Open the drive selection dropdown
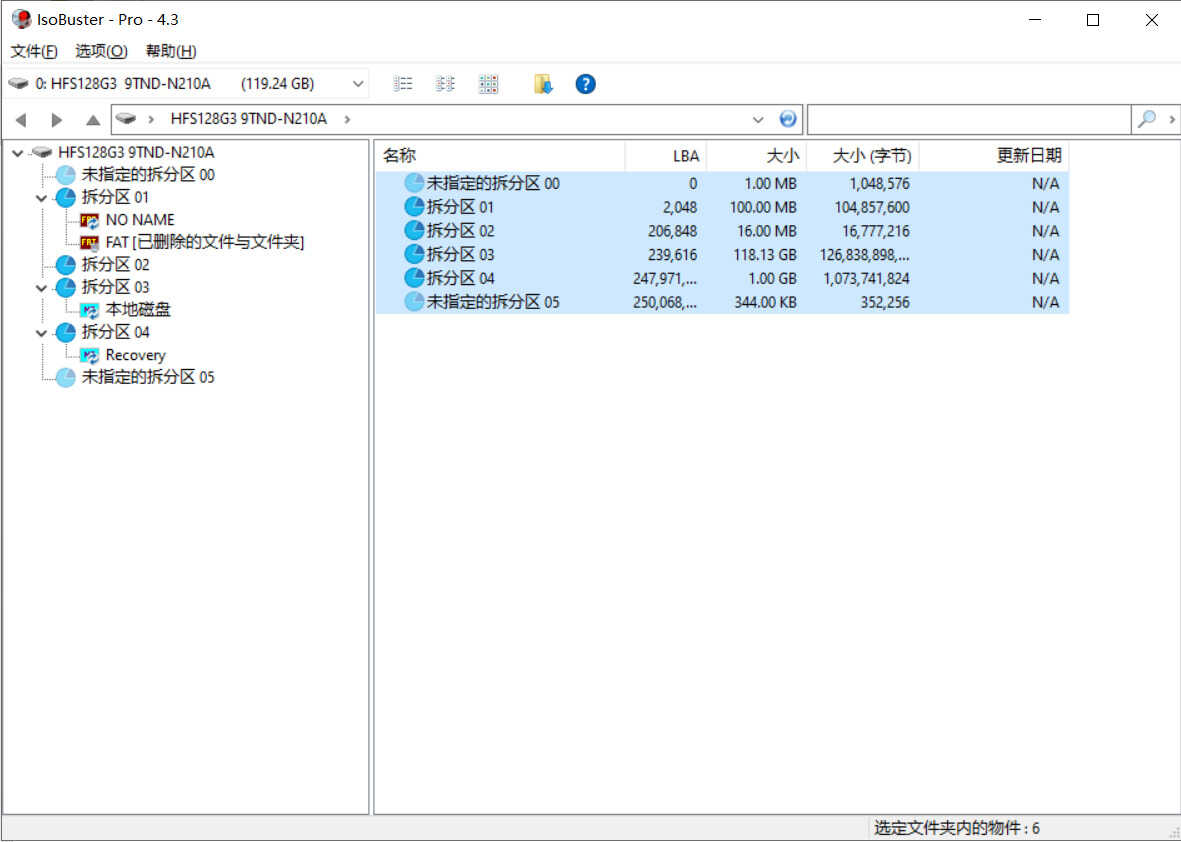 click(x=358, y=84)
